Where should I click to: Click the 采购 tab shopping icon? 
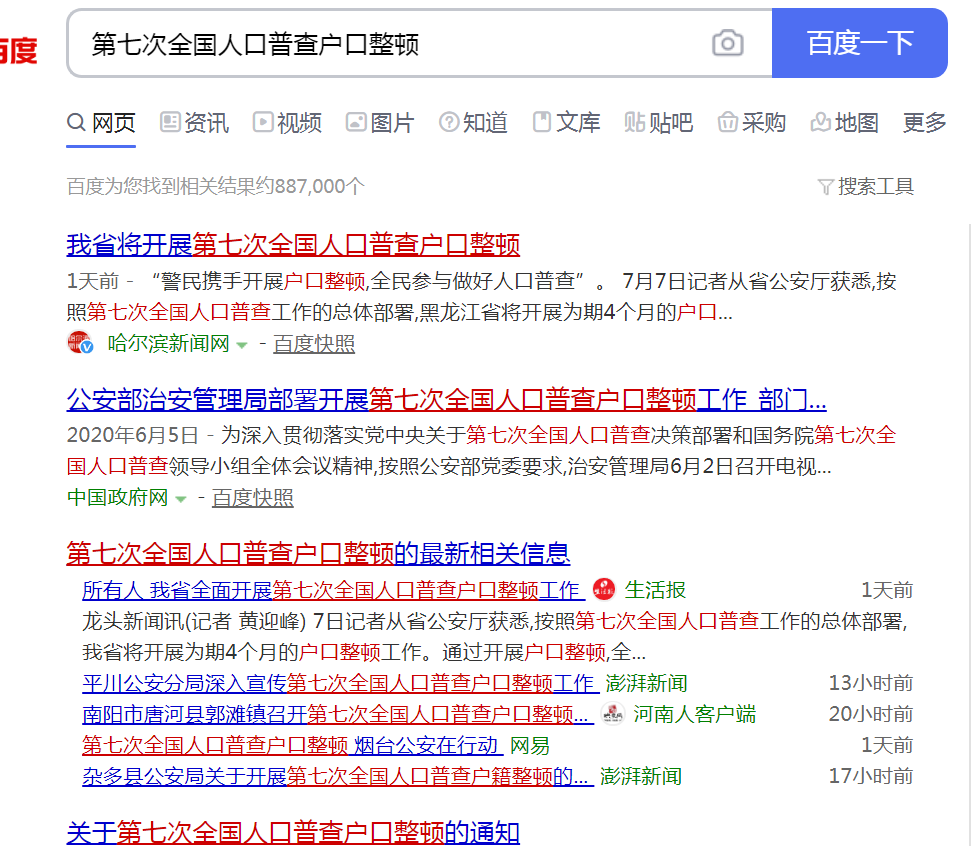(727, 122)
